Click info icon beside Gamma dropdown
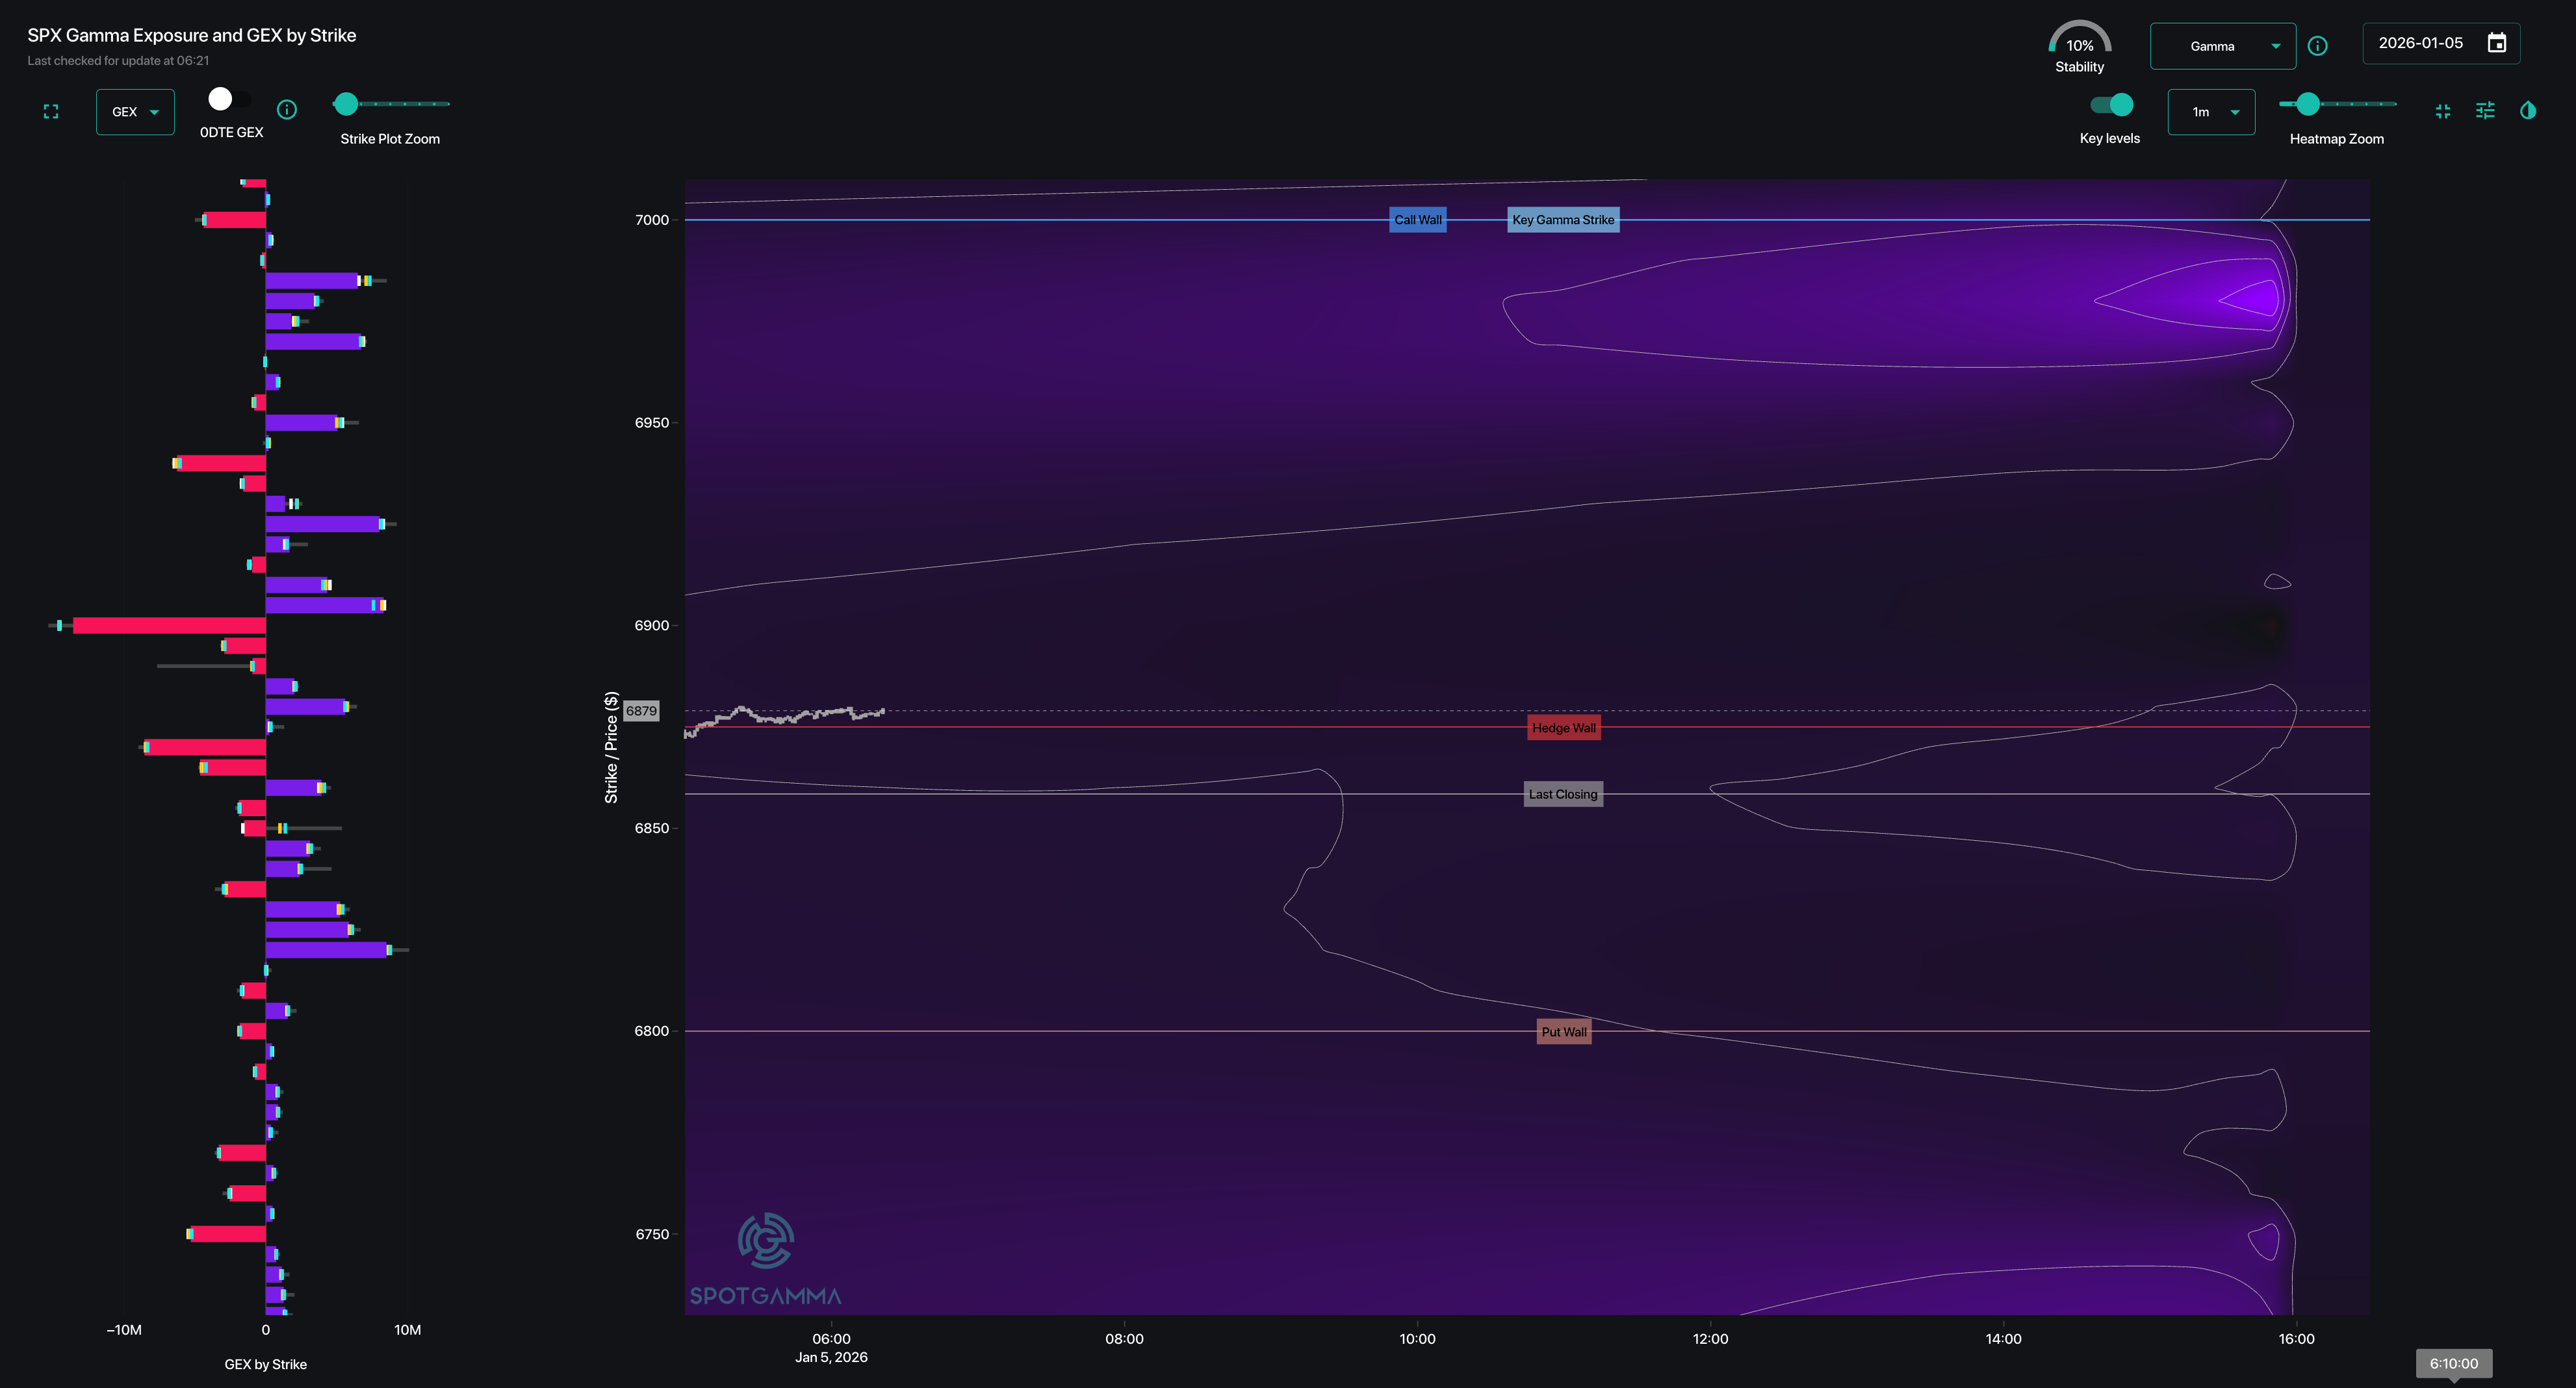This screenshot has height=1388, width=2576. 2317,46
